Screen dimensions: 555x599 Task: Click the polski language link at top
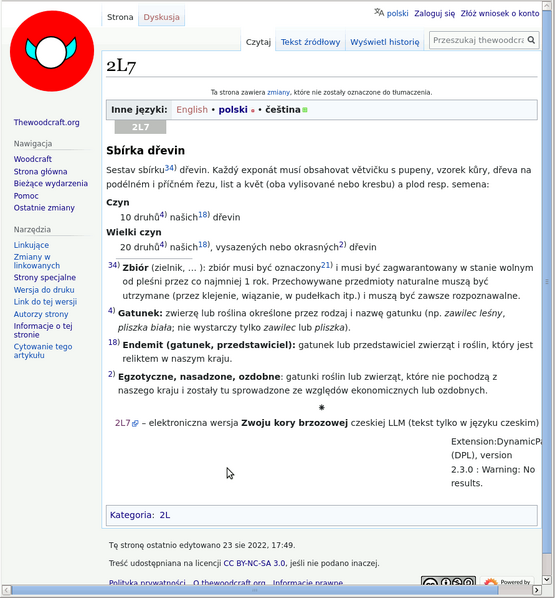pos(397,13)
